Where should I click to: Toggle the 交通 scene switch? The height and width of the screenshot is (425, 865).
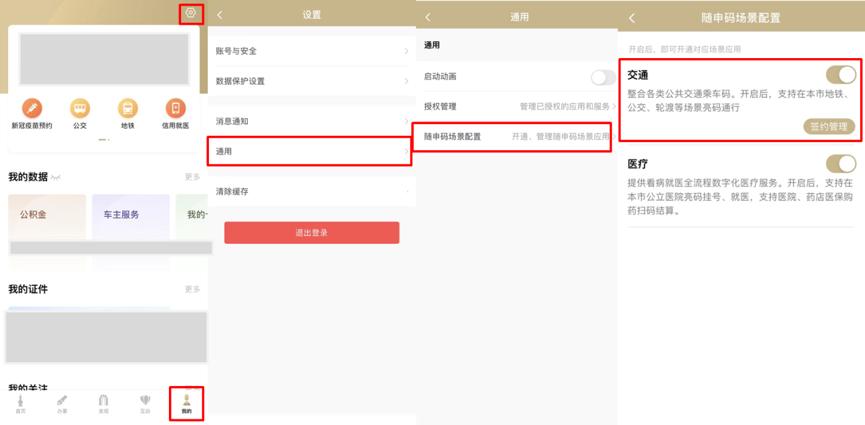(x=841, y=74)
